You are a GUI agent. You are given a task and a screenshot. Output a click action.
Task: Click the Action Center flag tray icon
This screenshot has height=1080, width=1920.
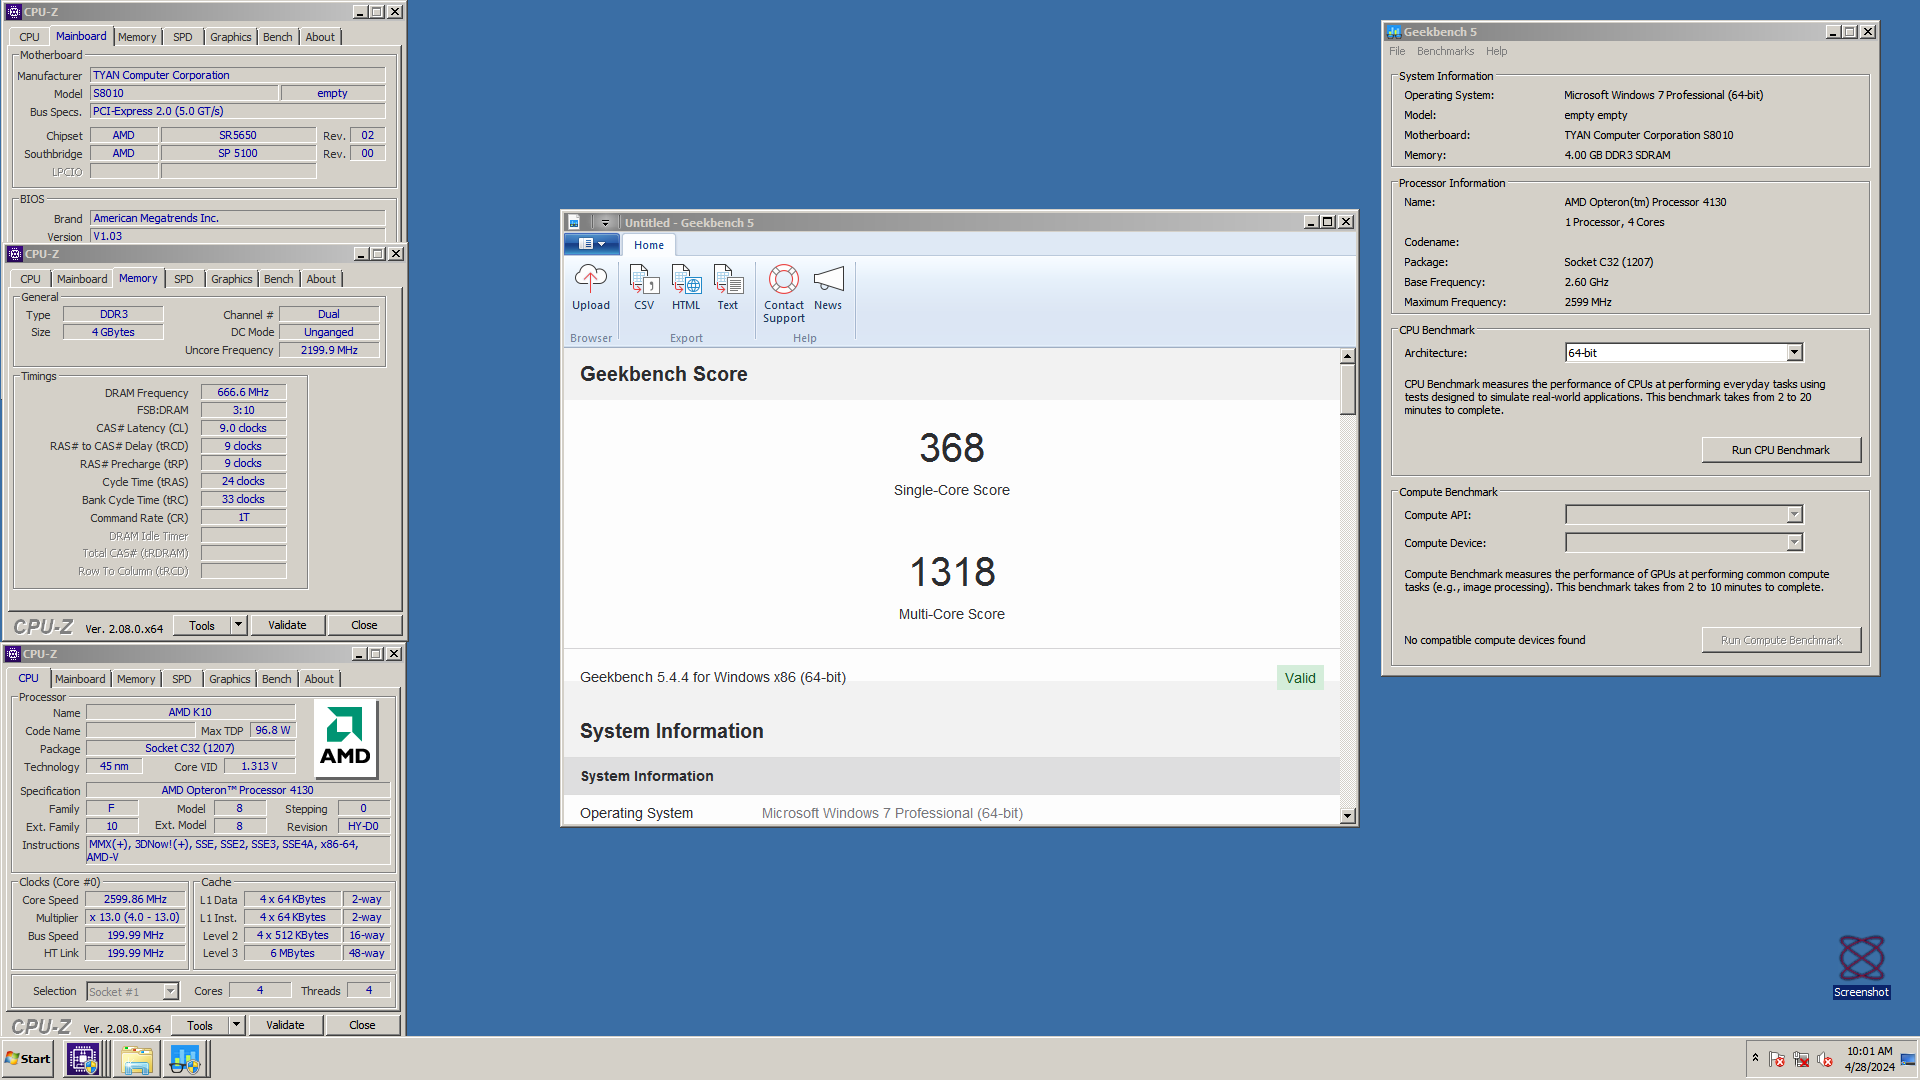[x=1777, y=1059]
